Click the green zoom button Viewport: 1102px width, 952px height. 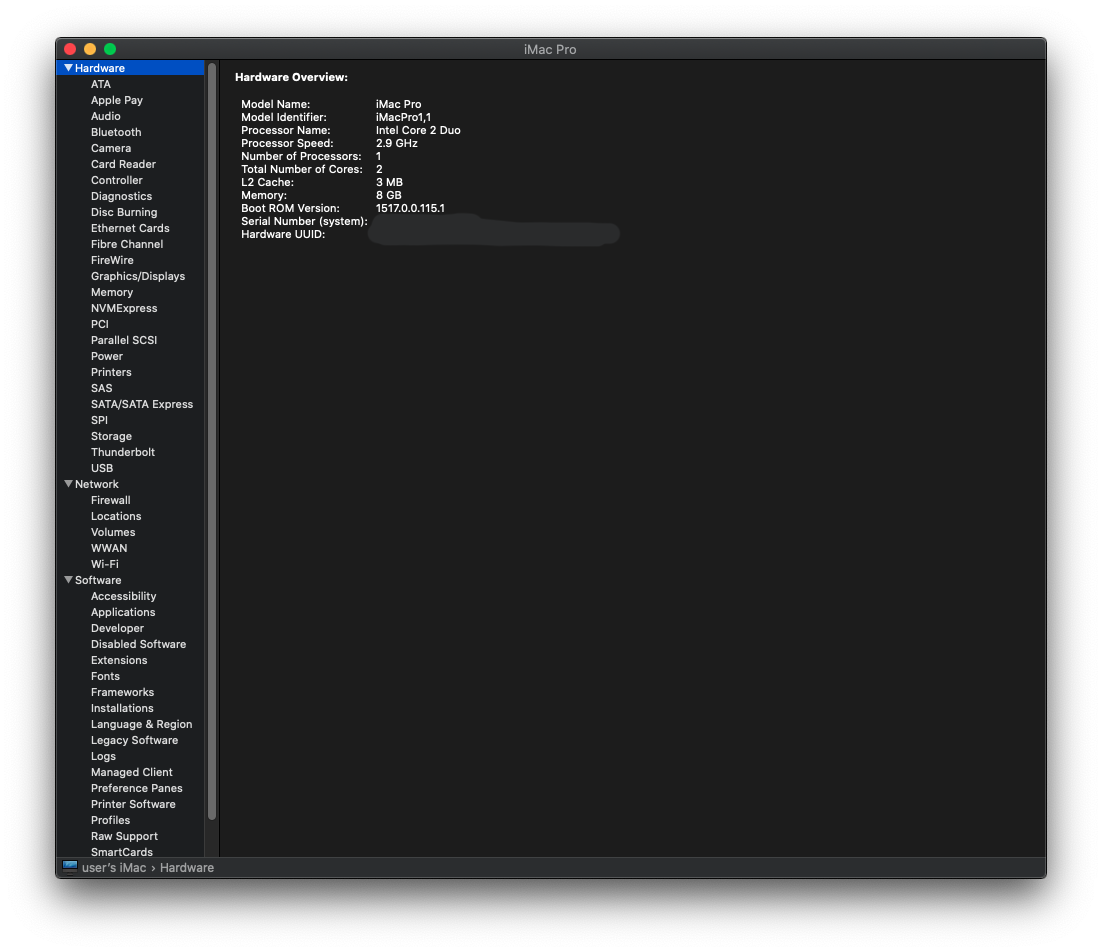click(x=110, y=49)
